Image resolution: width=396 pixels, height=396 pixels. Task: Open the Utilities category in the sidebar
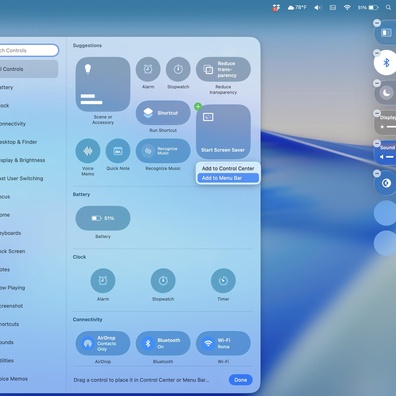pyautogui.click(x=28, y=361)
